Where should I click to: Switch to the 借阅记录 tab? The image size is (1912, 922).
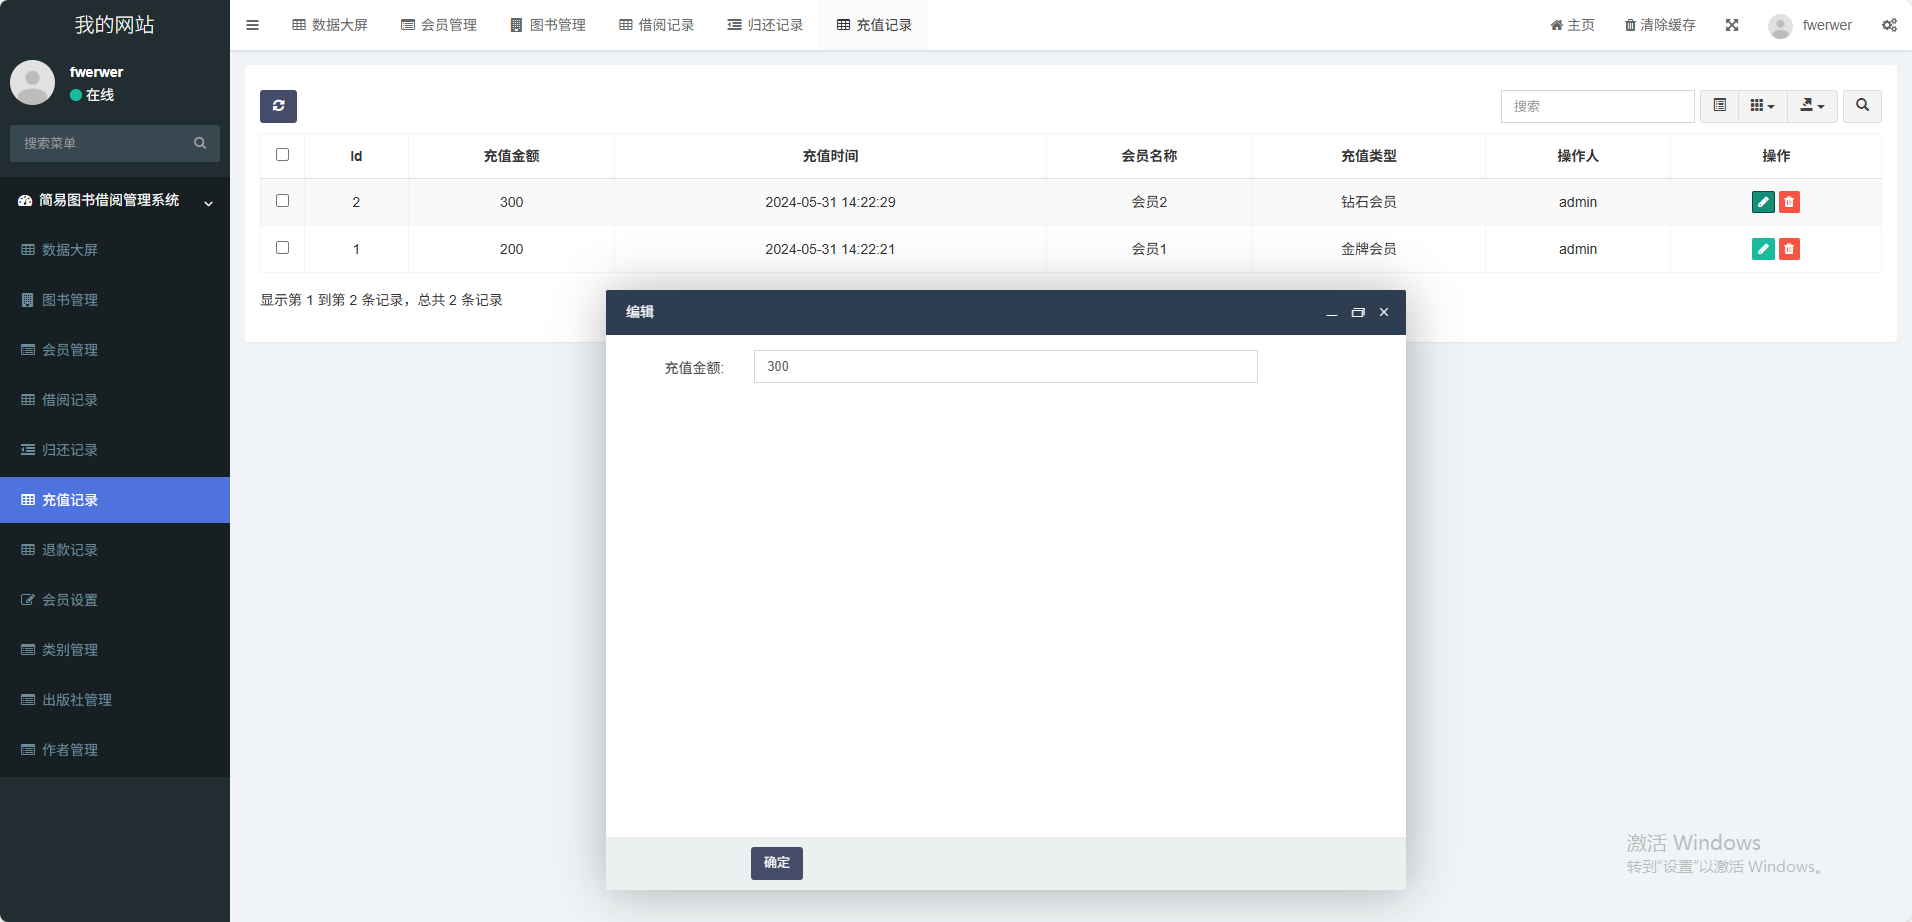click(656, 25)
